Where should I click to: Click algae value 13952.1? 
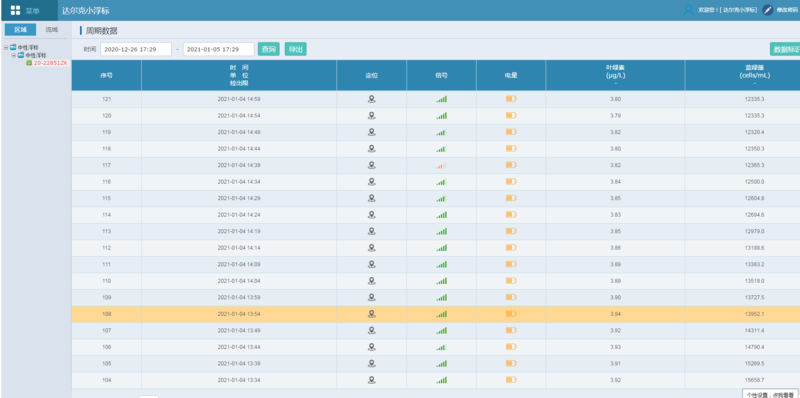point(755,314)
